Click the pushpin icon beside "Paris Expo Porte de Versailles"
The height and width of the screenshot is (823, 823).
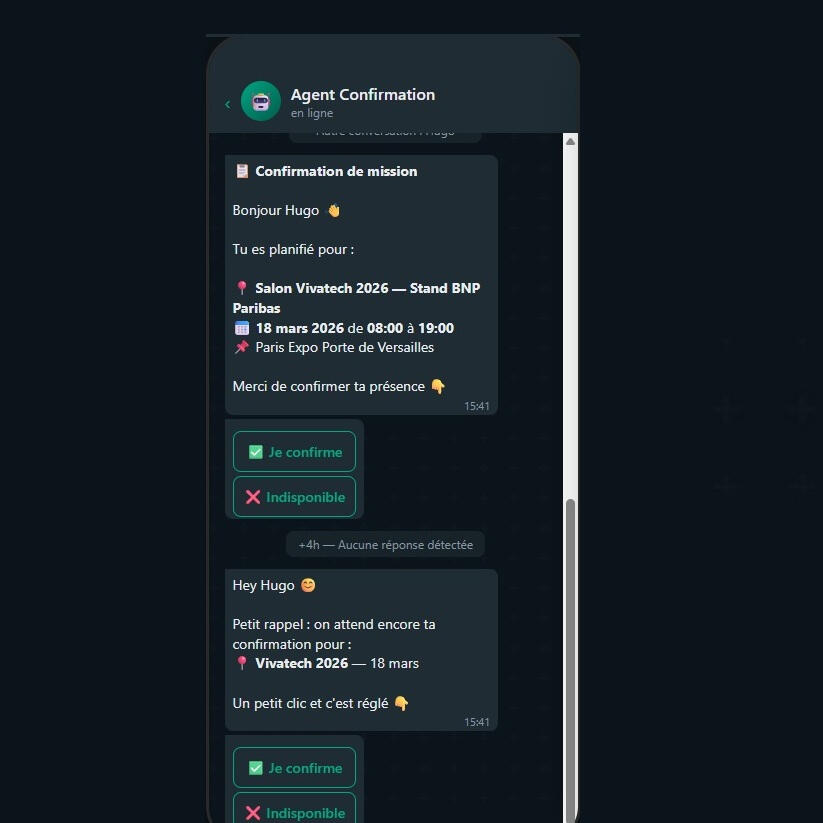(242, 348)
